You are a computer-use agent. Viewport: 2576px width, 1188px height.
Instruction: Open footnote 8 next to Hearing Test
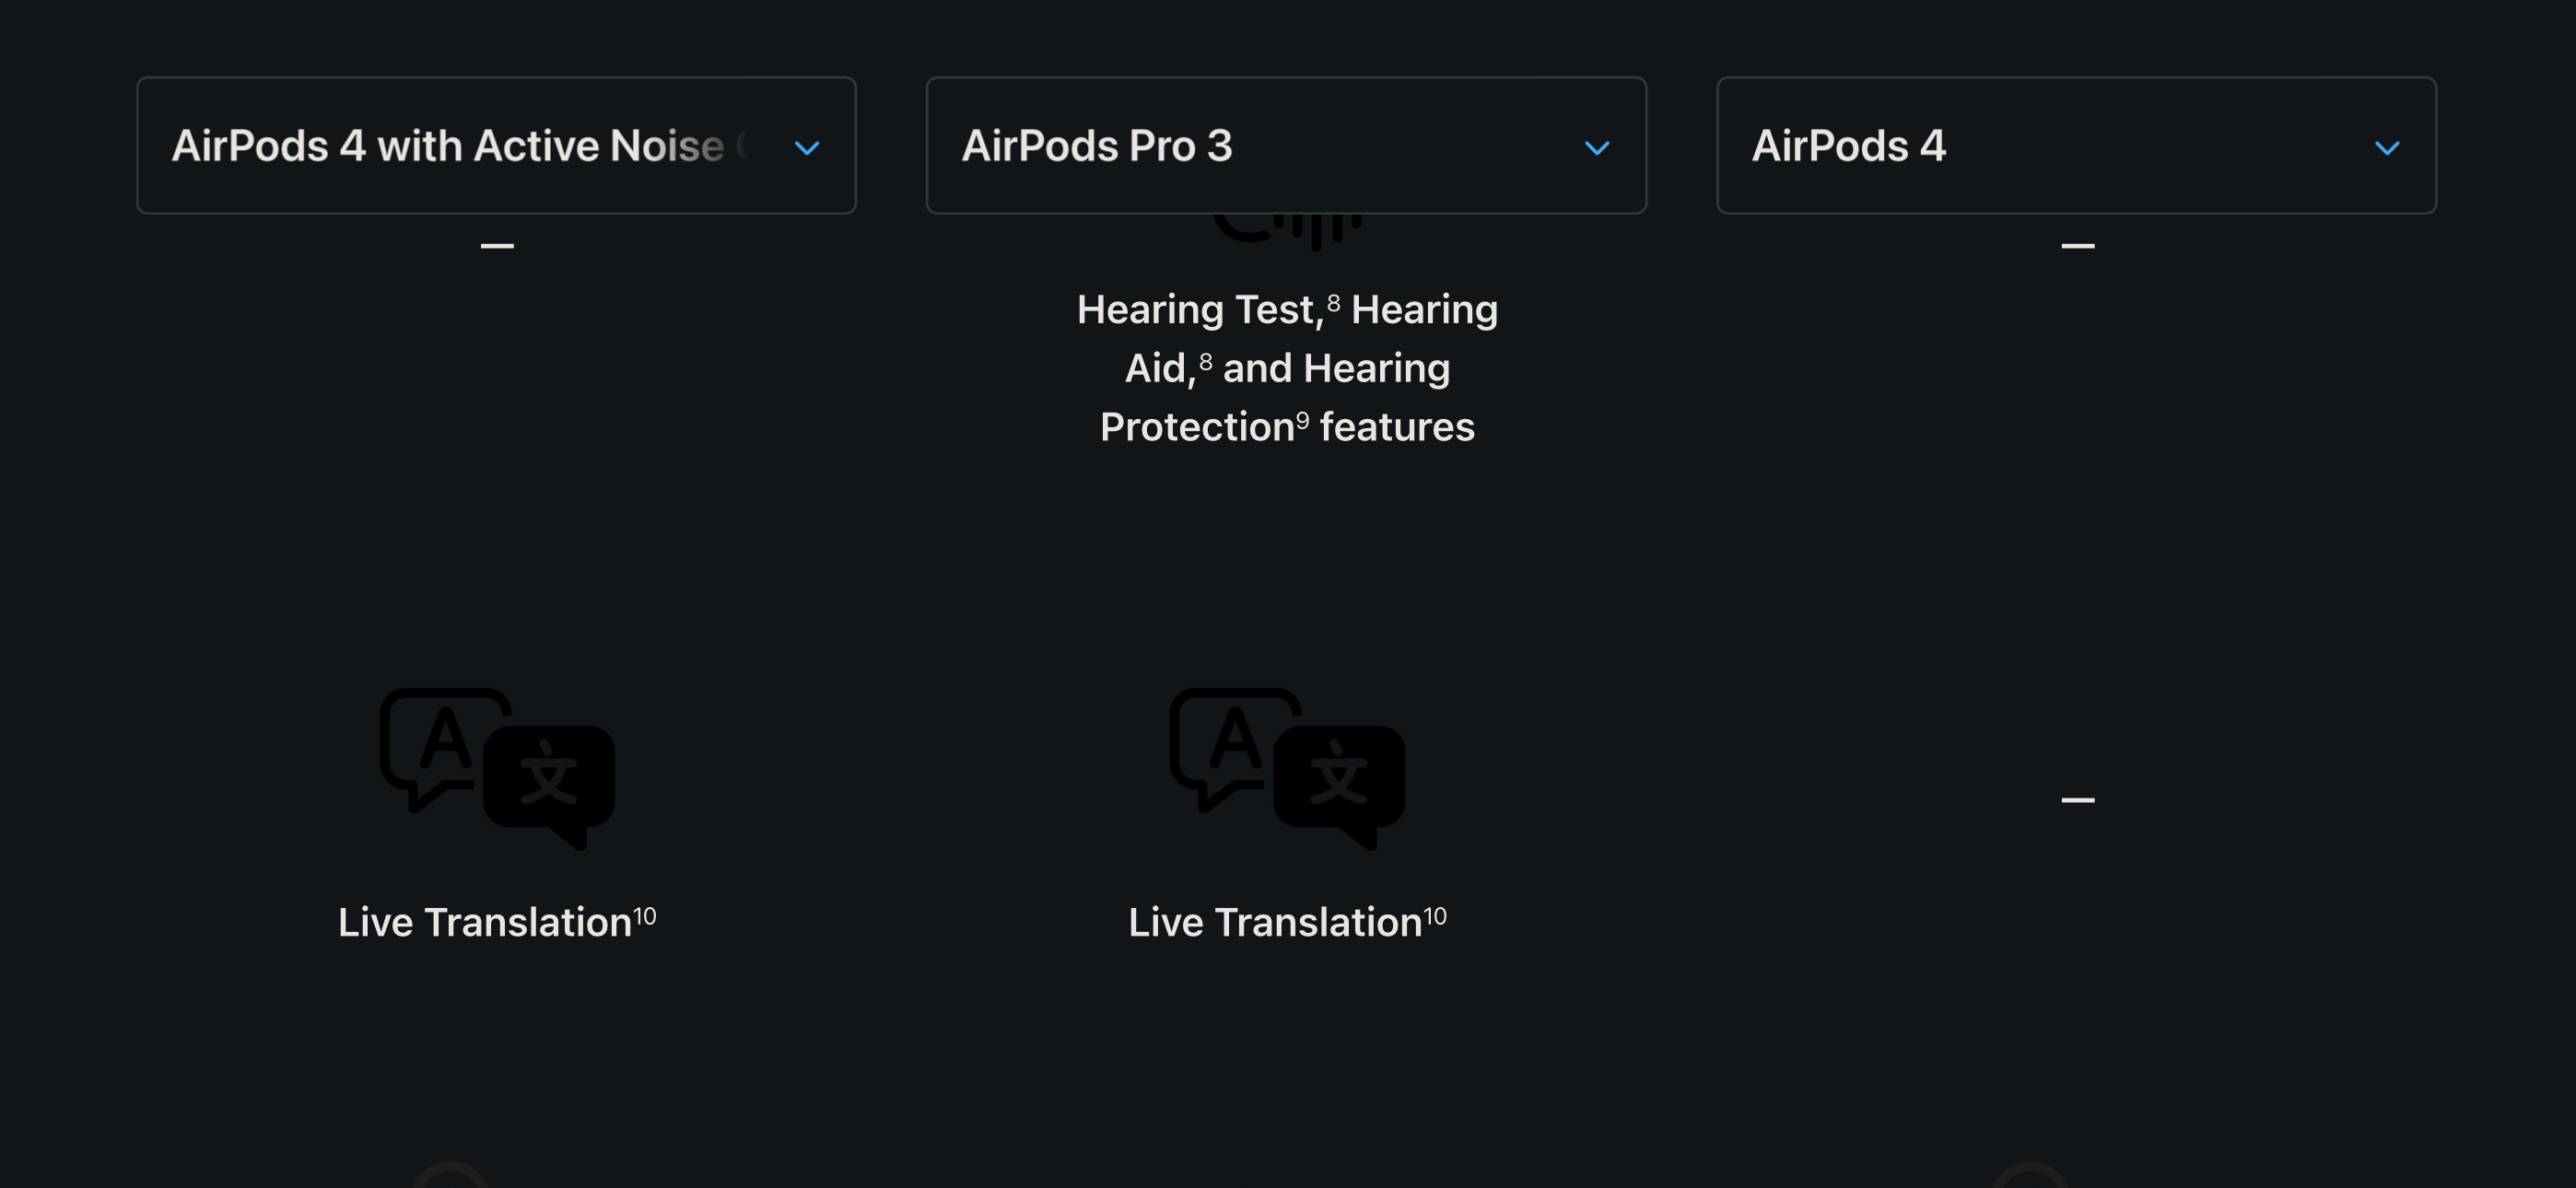1333,303
